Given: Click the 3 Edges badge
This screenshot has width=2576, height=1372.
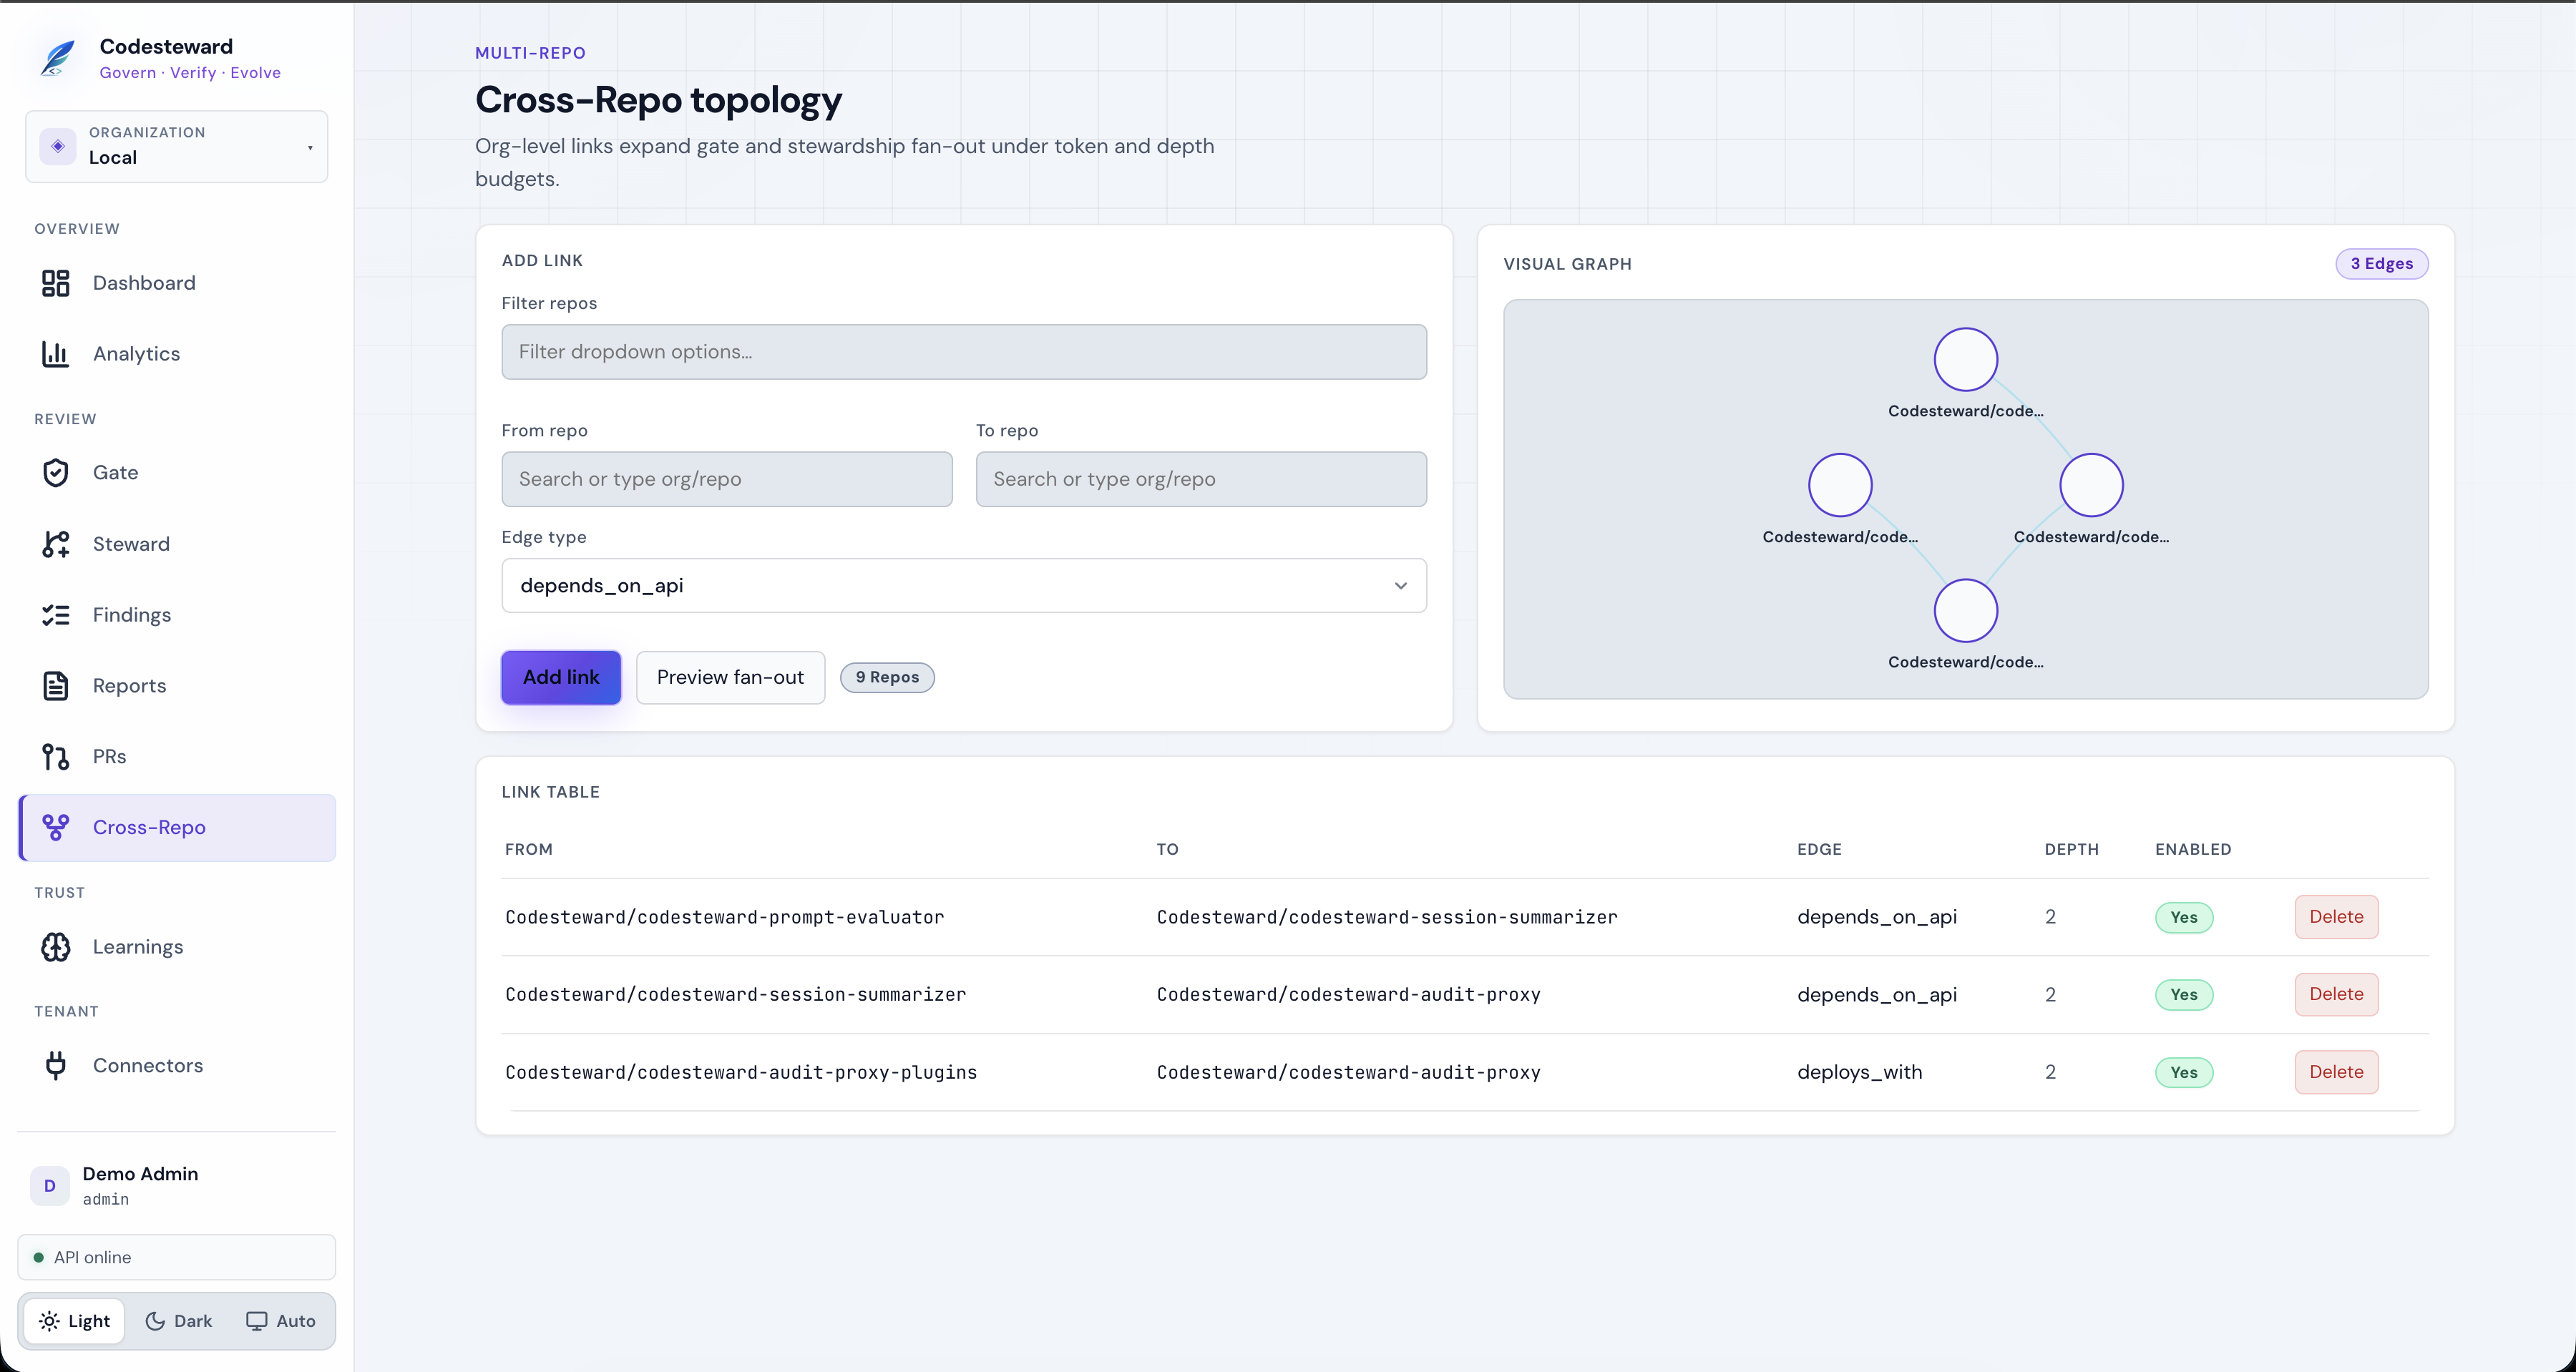Looking at the screenshot, I should coord(2381,264).
